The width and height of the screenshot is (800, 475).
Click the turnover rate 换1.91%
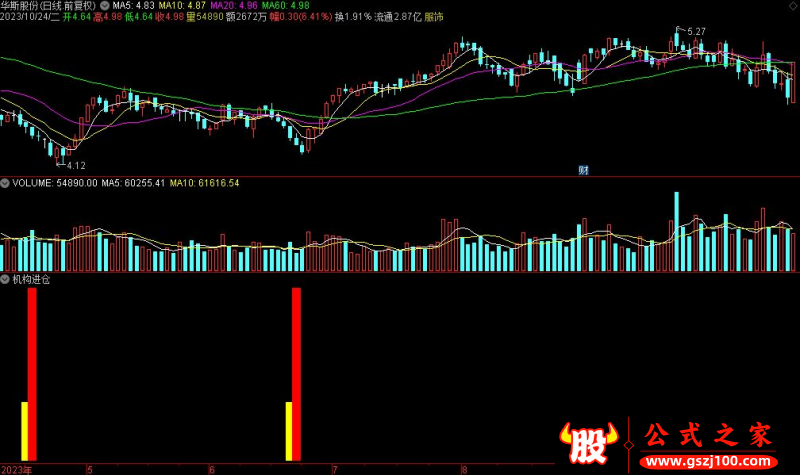(x=353, y=17)
